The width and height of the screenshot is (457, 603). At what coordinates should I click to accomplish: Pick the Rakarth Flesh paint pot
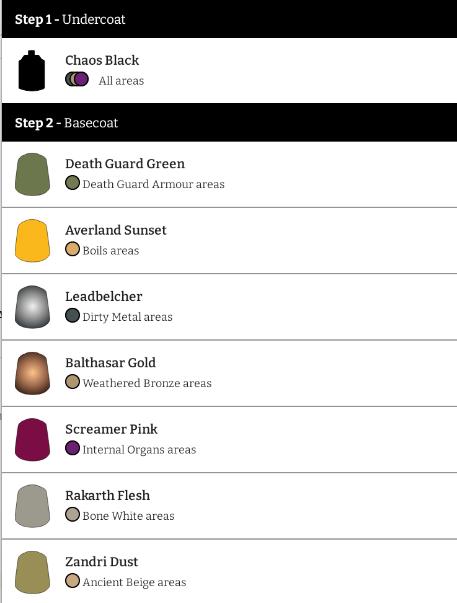tap(32, 506)
